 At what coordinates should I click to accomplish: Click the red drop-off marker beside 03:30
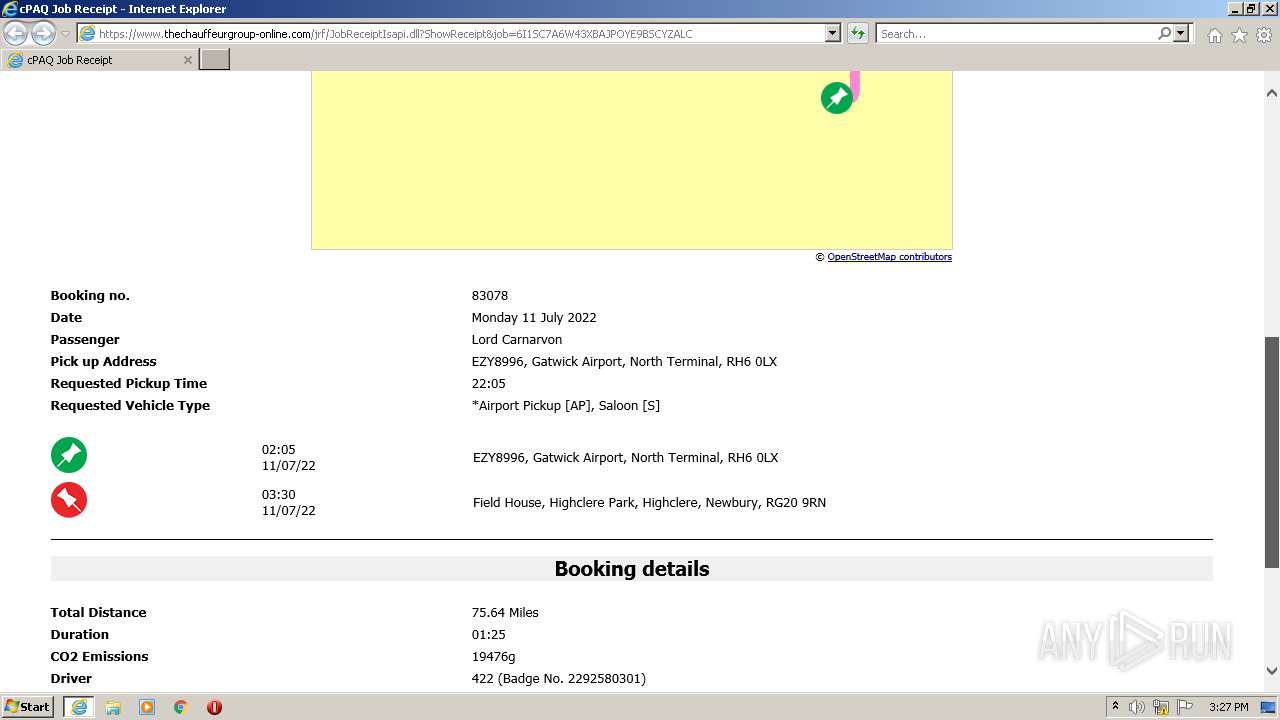tap(69, 500)
